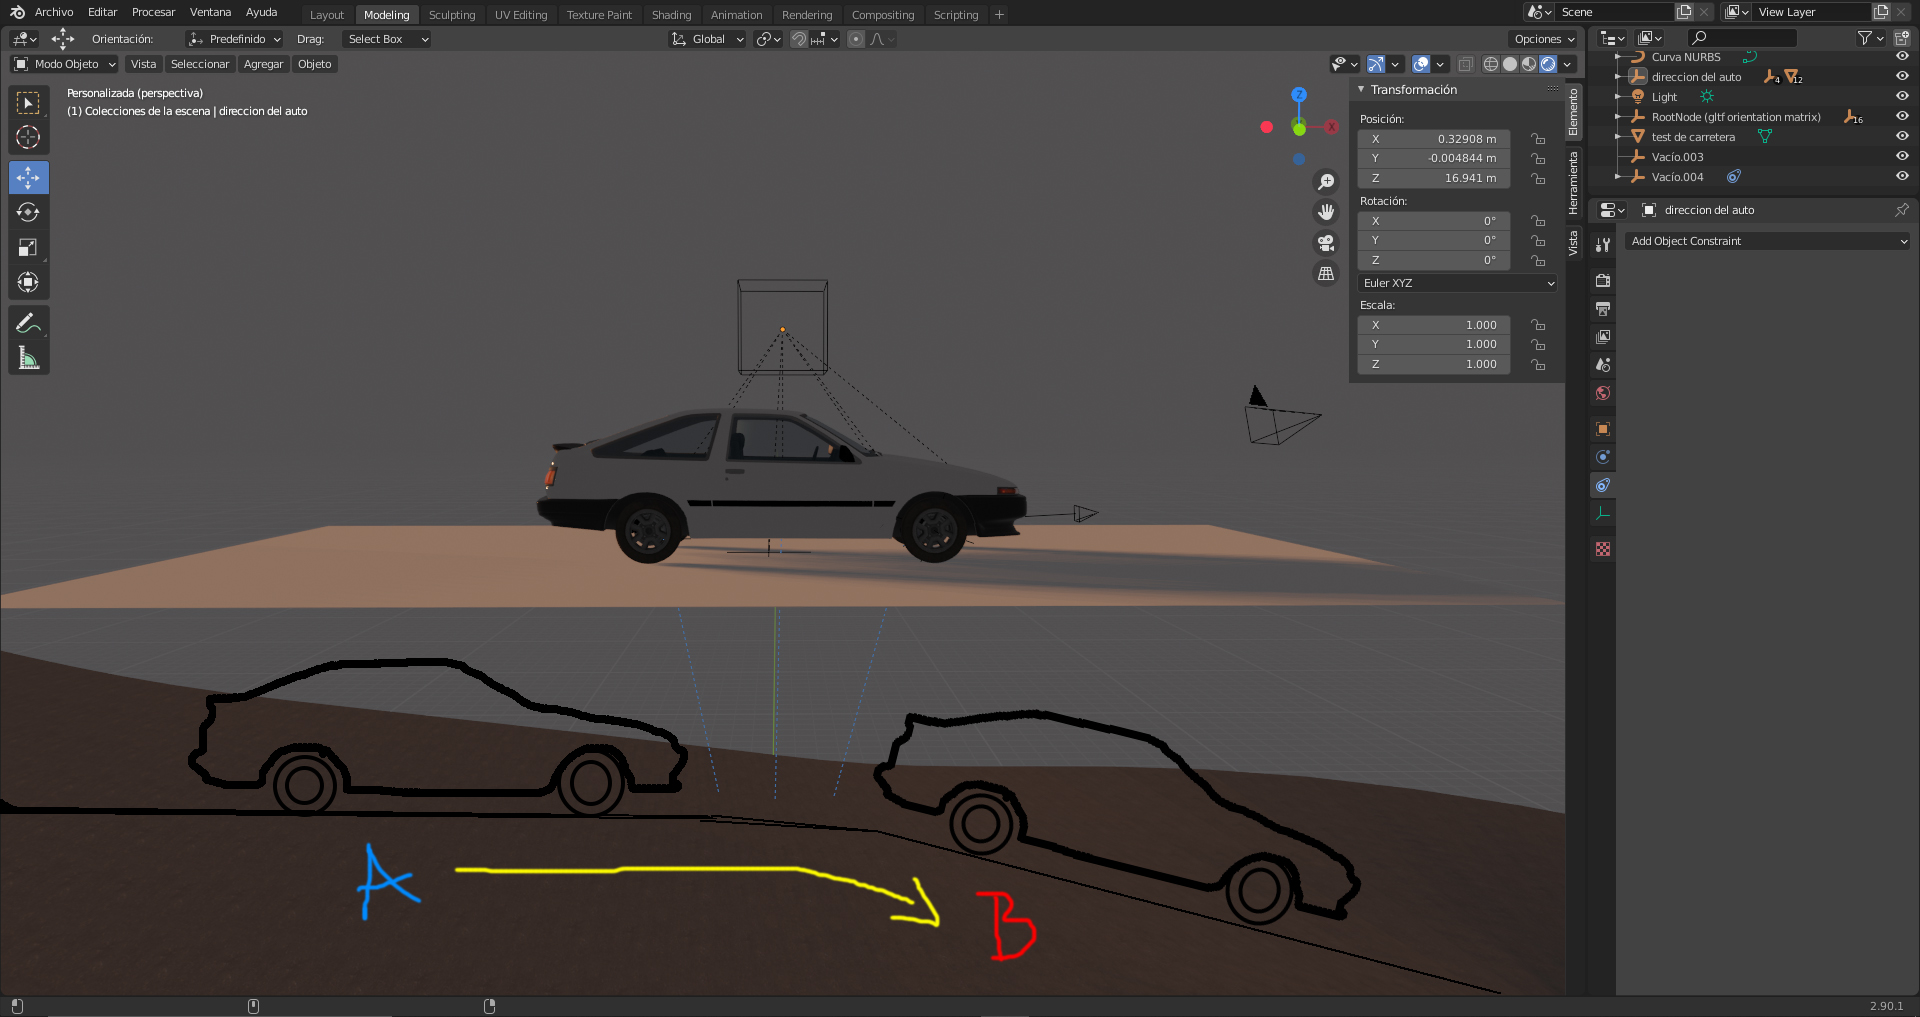The height and width of the screenshot is (1017, 1920).
Task: Switch perspective/orthographic grid icon
Action: click(1326, 273)
